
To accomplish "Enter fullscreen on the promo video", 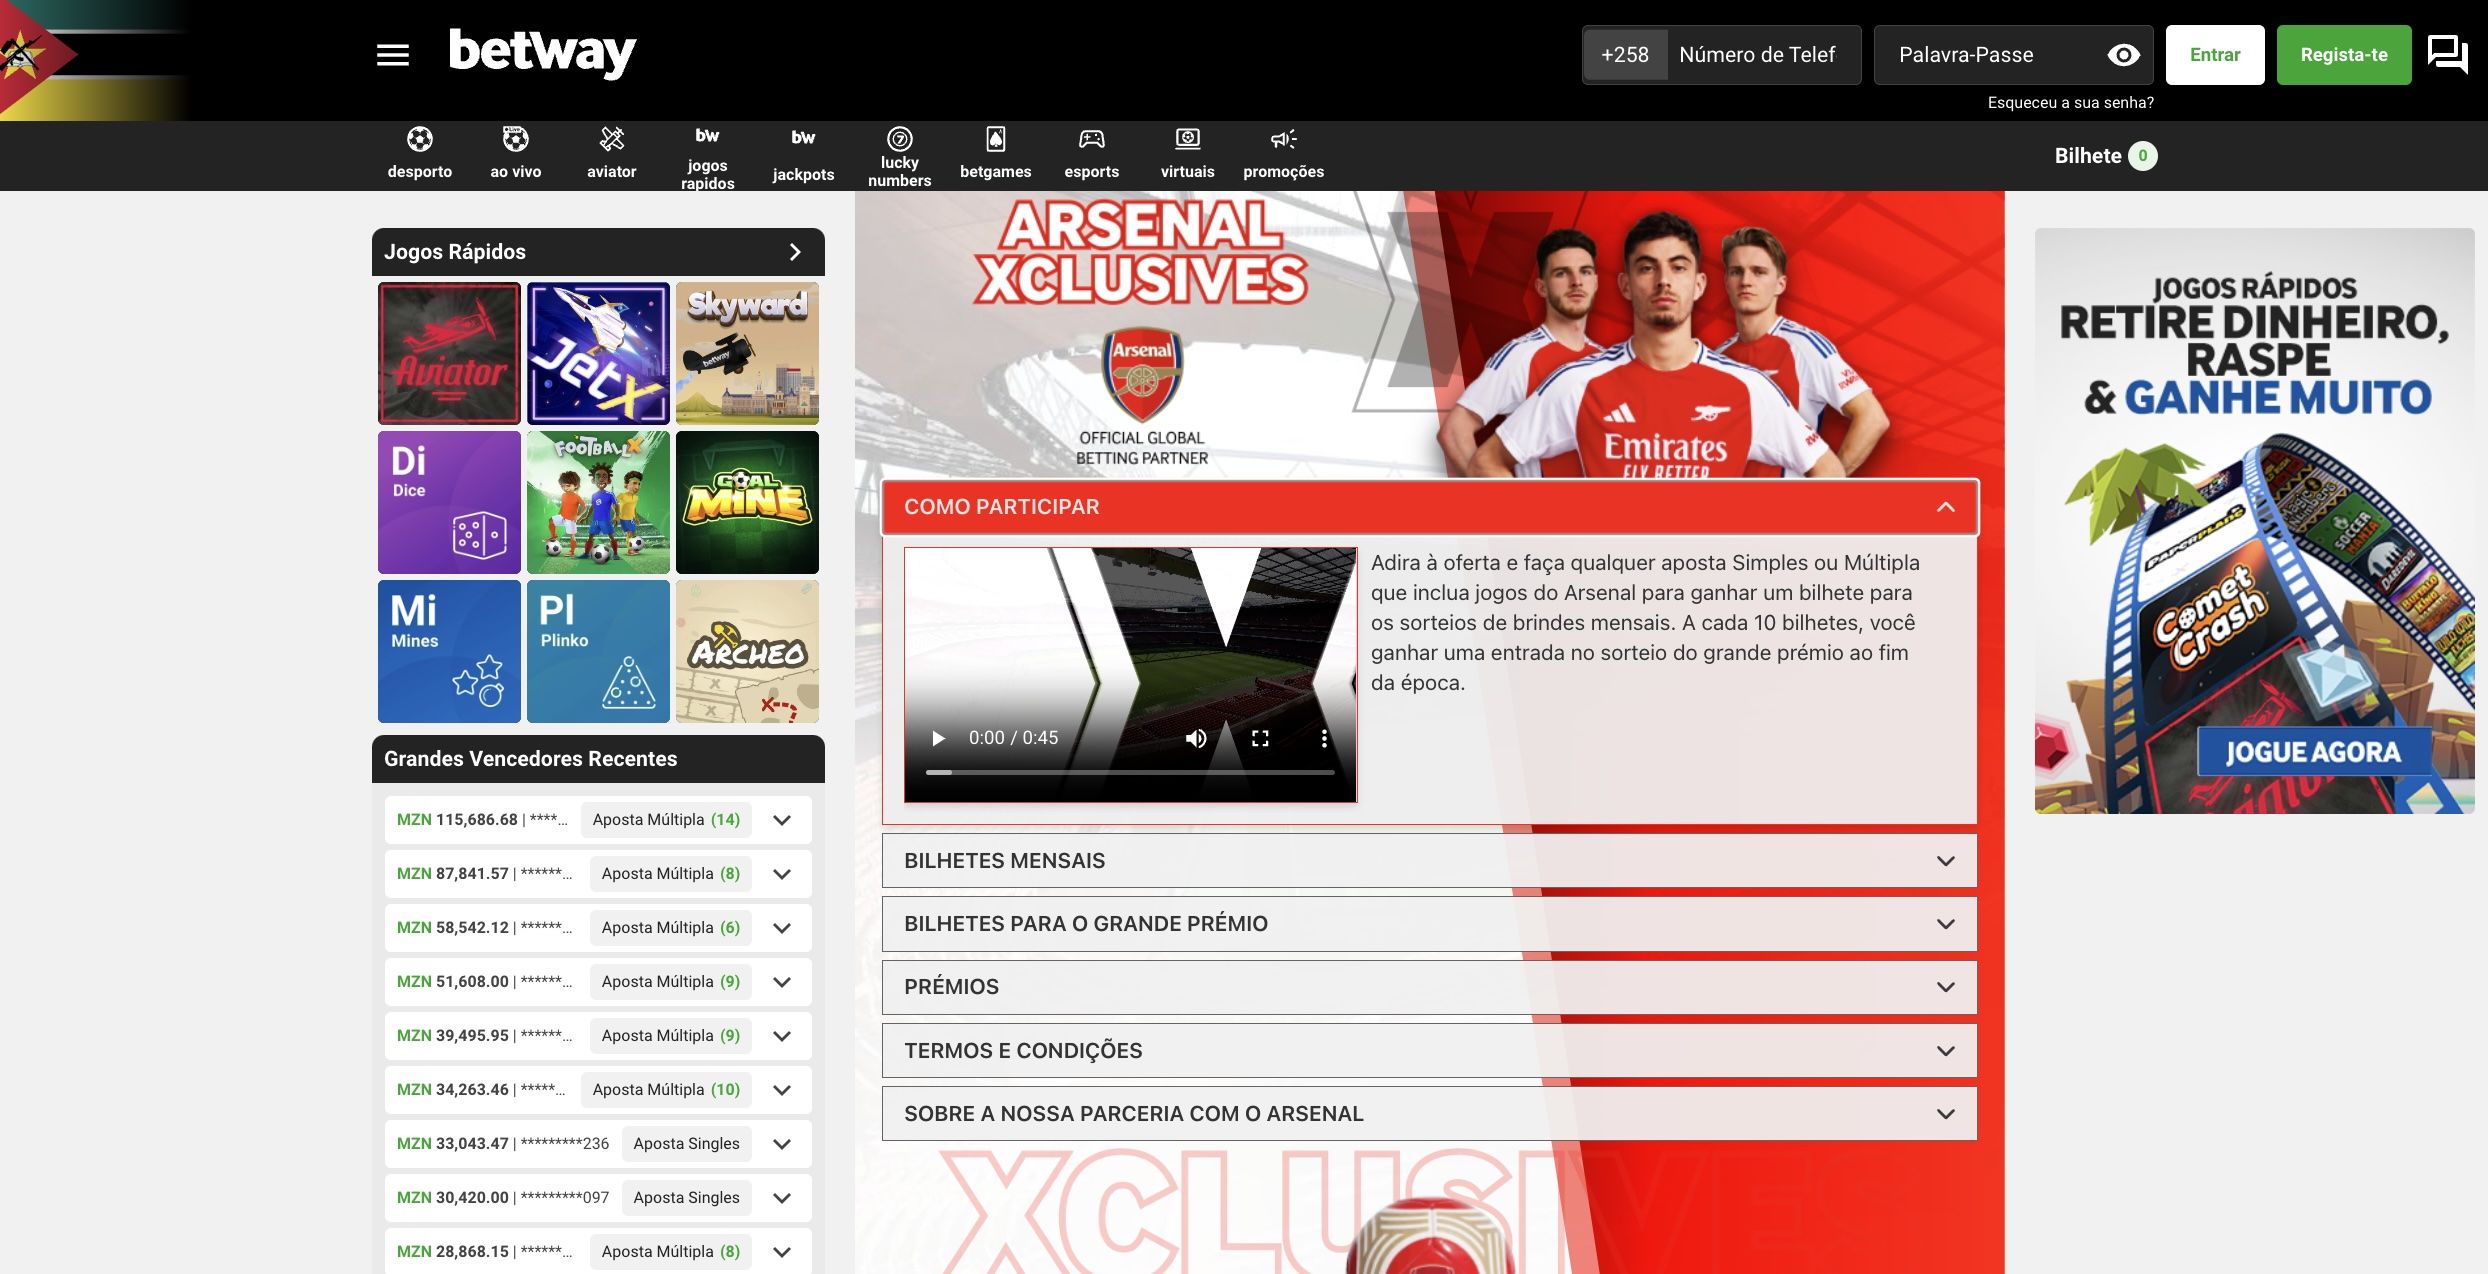I will click(x=1260, y=738).
